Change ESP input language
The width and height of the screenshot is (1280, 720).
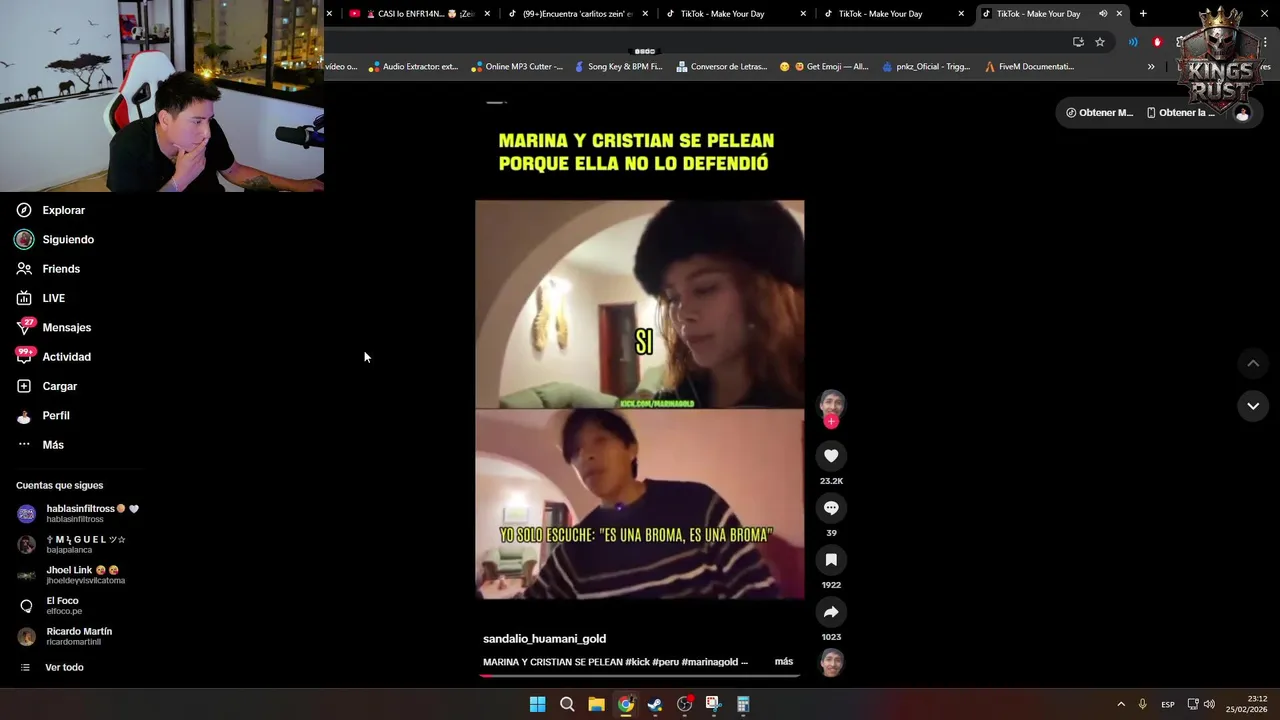click(x=1168, y=704)
